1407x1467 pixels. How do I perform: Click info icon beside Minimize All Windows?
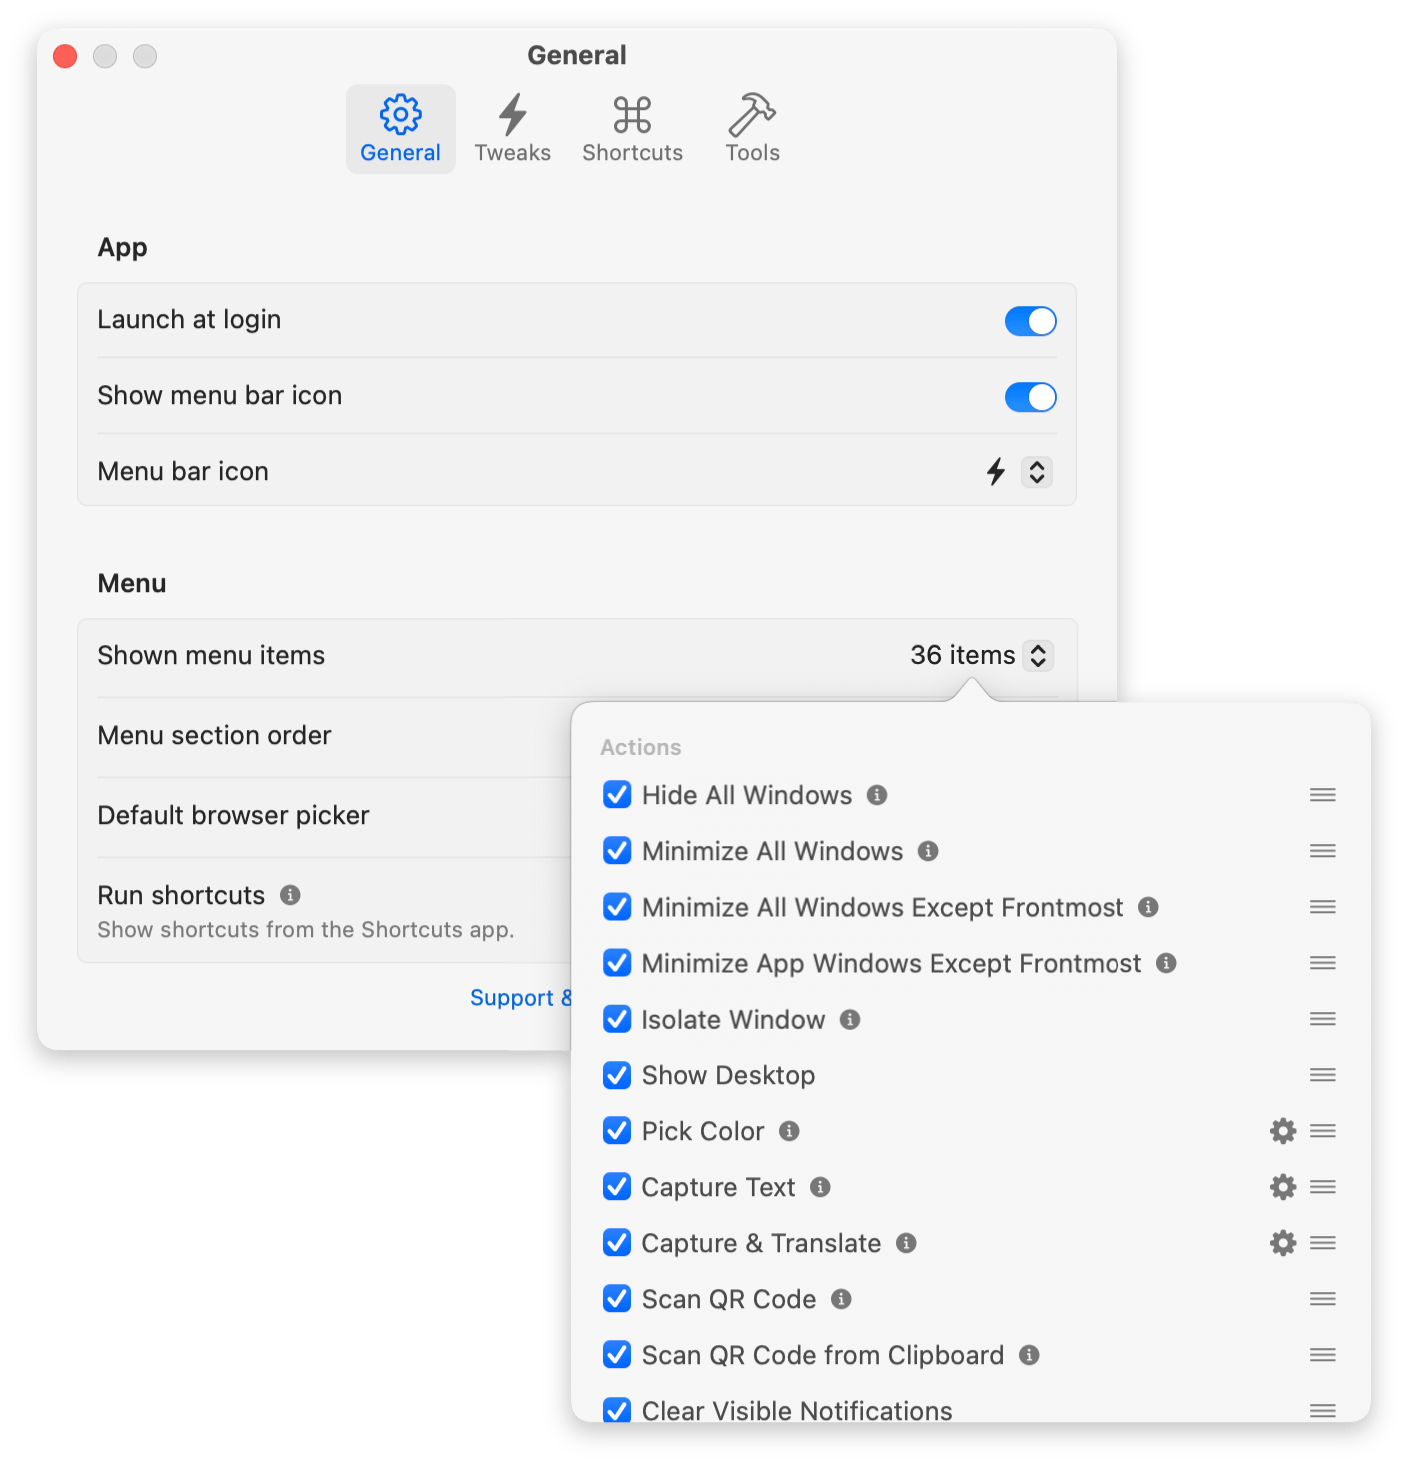click(x=928, y=851)
